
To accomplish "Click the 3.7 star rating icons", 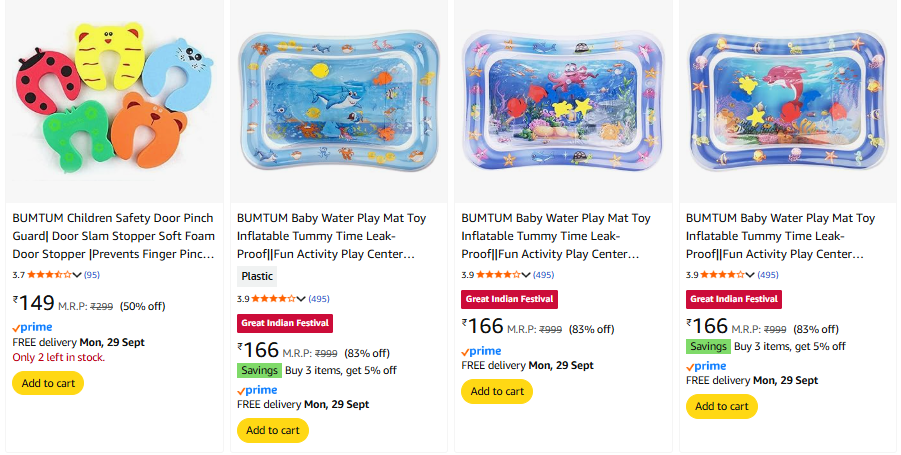I will point(48,274).
